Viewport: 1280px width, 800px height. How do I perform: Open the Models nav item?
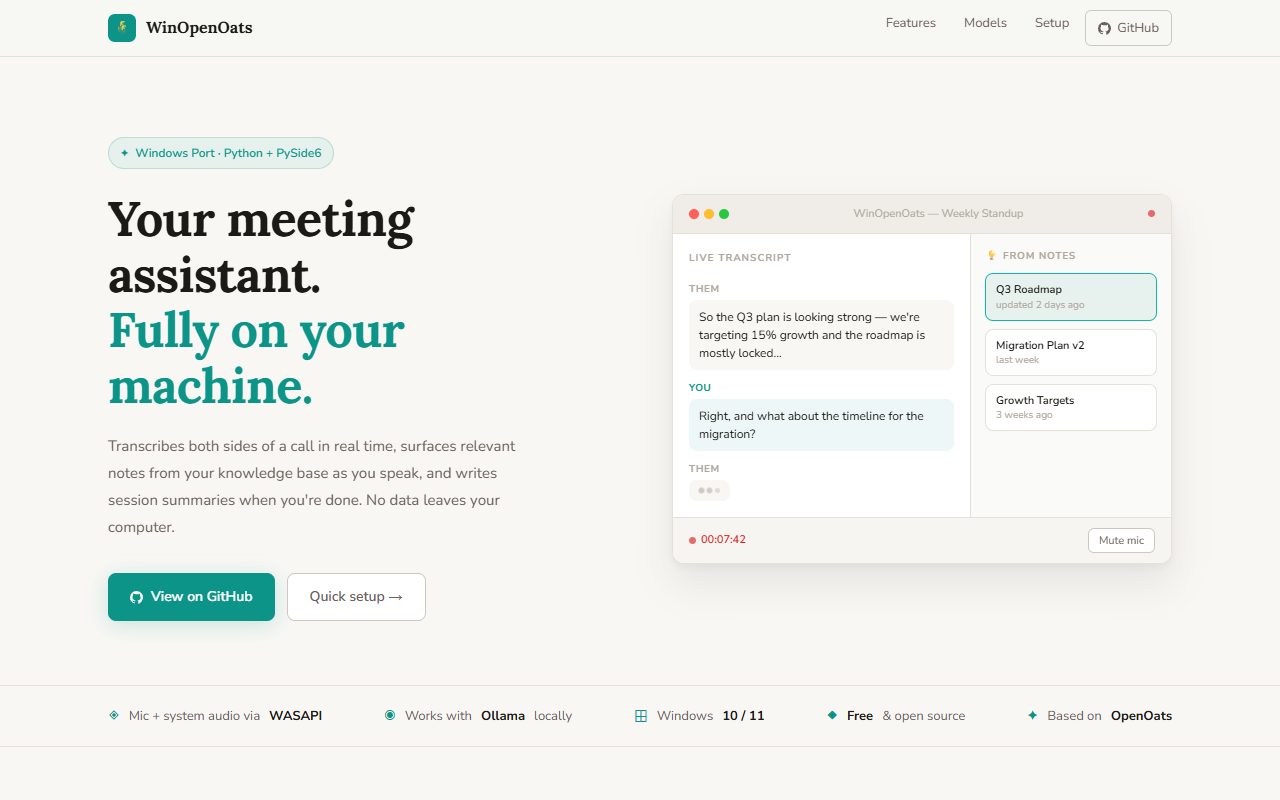click(x=985, y=23)
